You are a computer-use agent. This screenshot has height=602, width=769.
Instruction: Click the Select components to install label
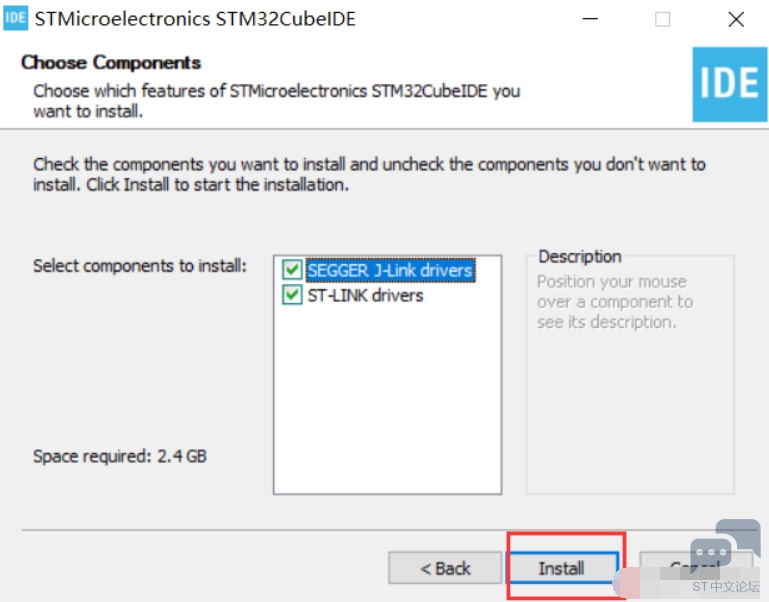(140, 266)
